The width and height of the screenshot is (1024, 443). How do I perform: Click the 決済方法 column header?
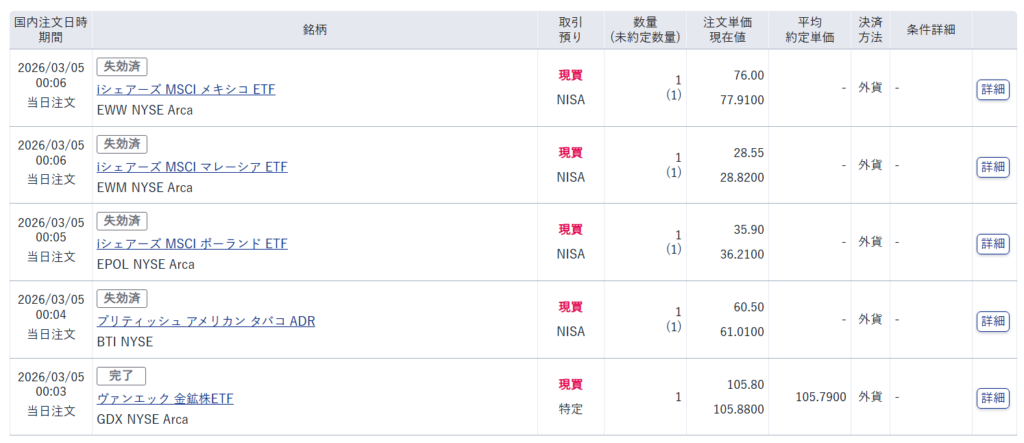pos(870,30)
